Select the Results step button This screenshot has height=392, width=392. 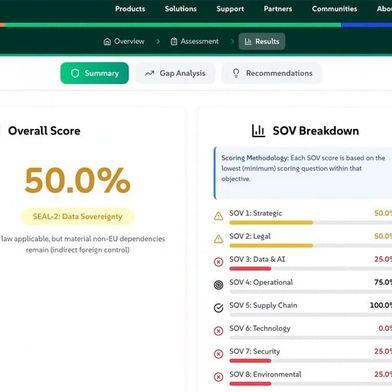click(262, 41)
